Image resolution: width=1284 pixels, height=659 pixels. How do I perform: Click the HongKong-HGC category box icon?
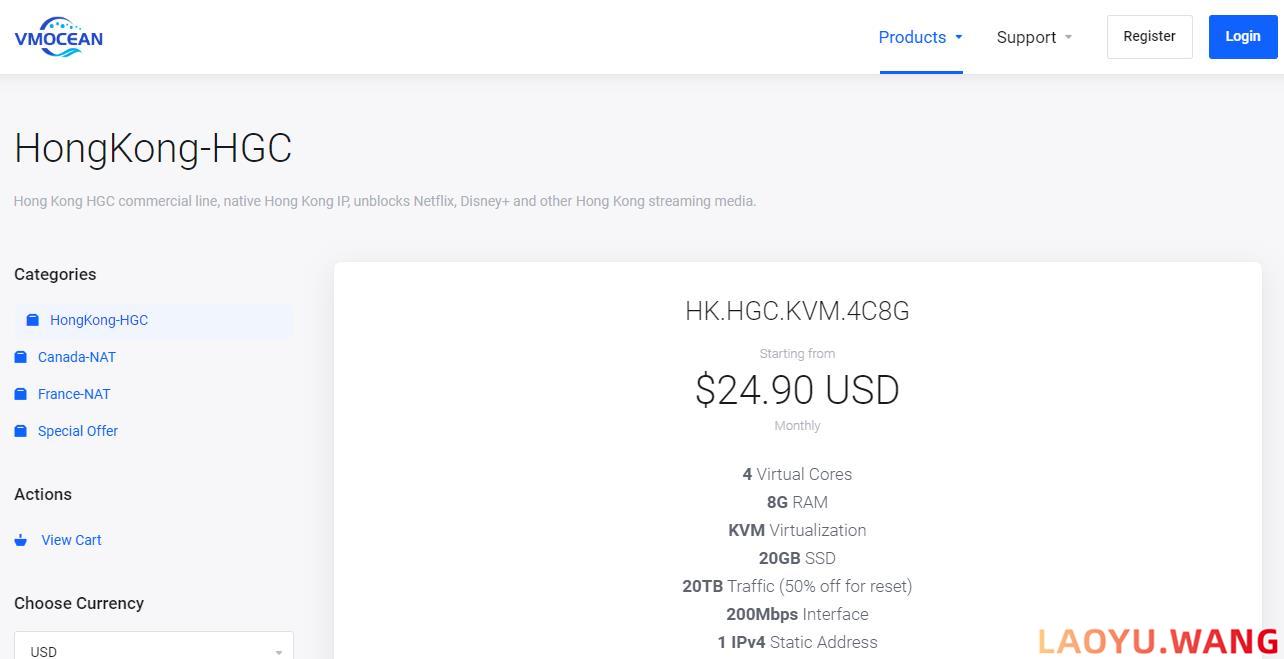33,320
